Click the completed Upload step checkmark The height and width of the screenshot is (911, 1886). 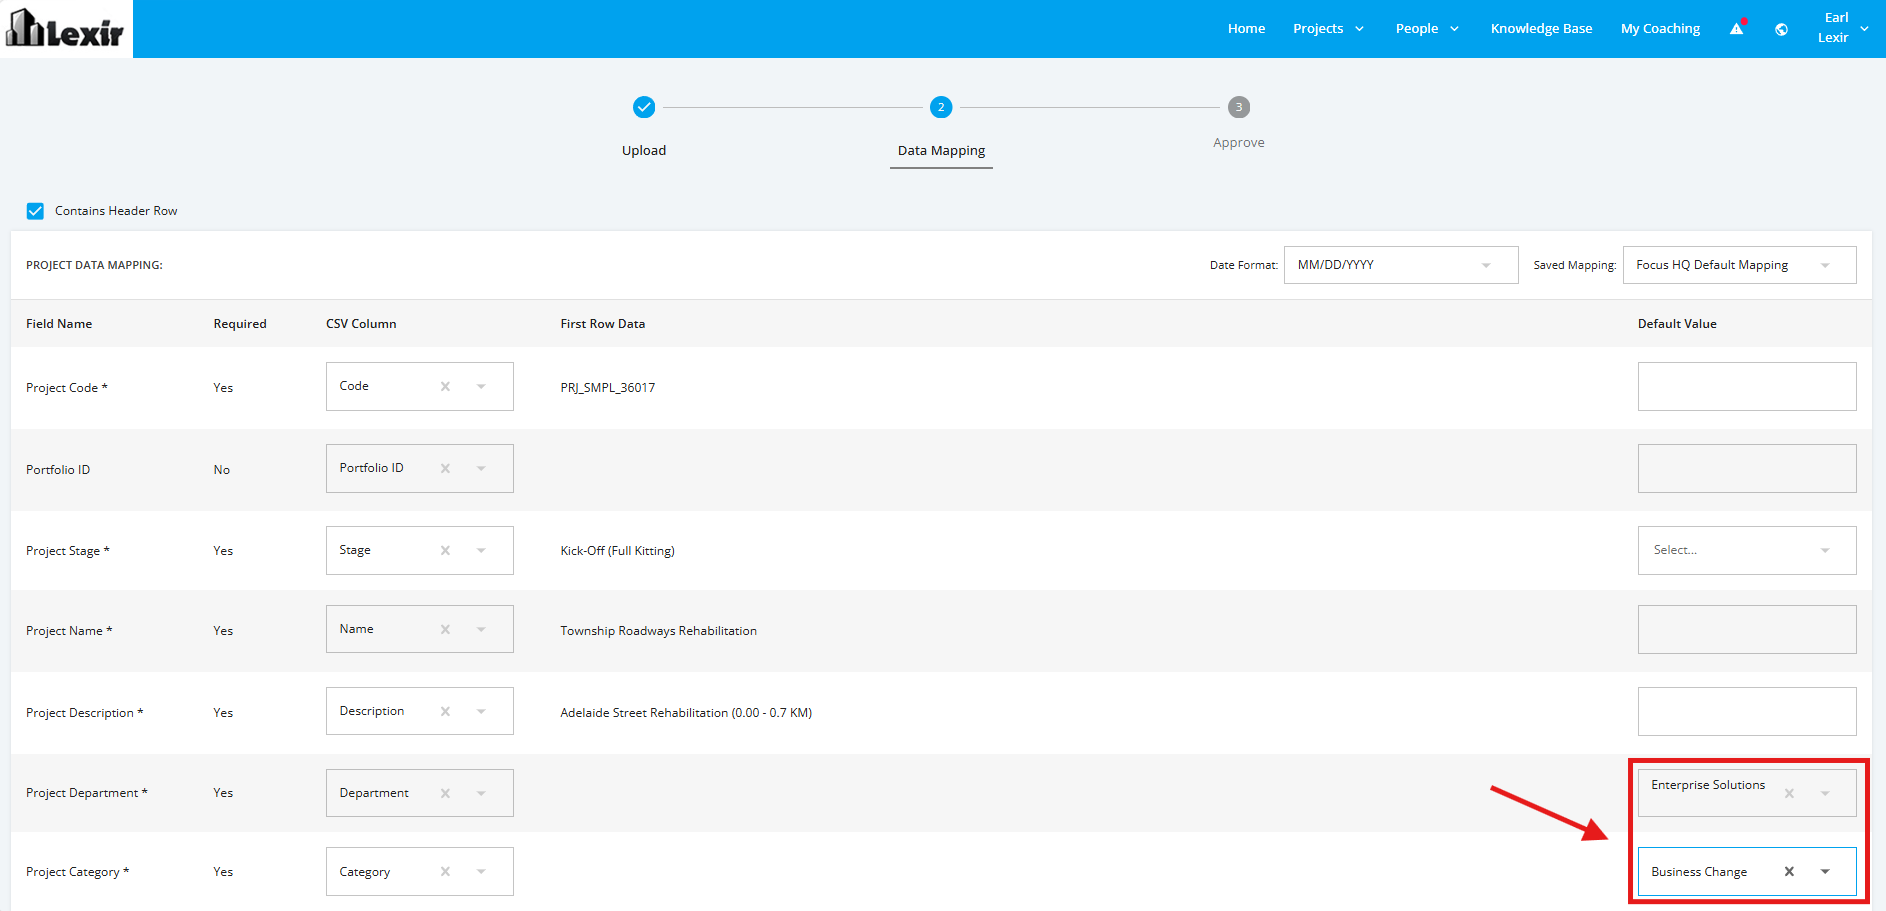[644, 107]
